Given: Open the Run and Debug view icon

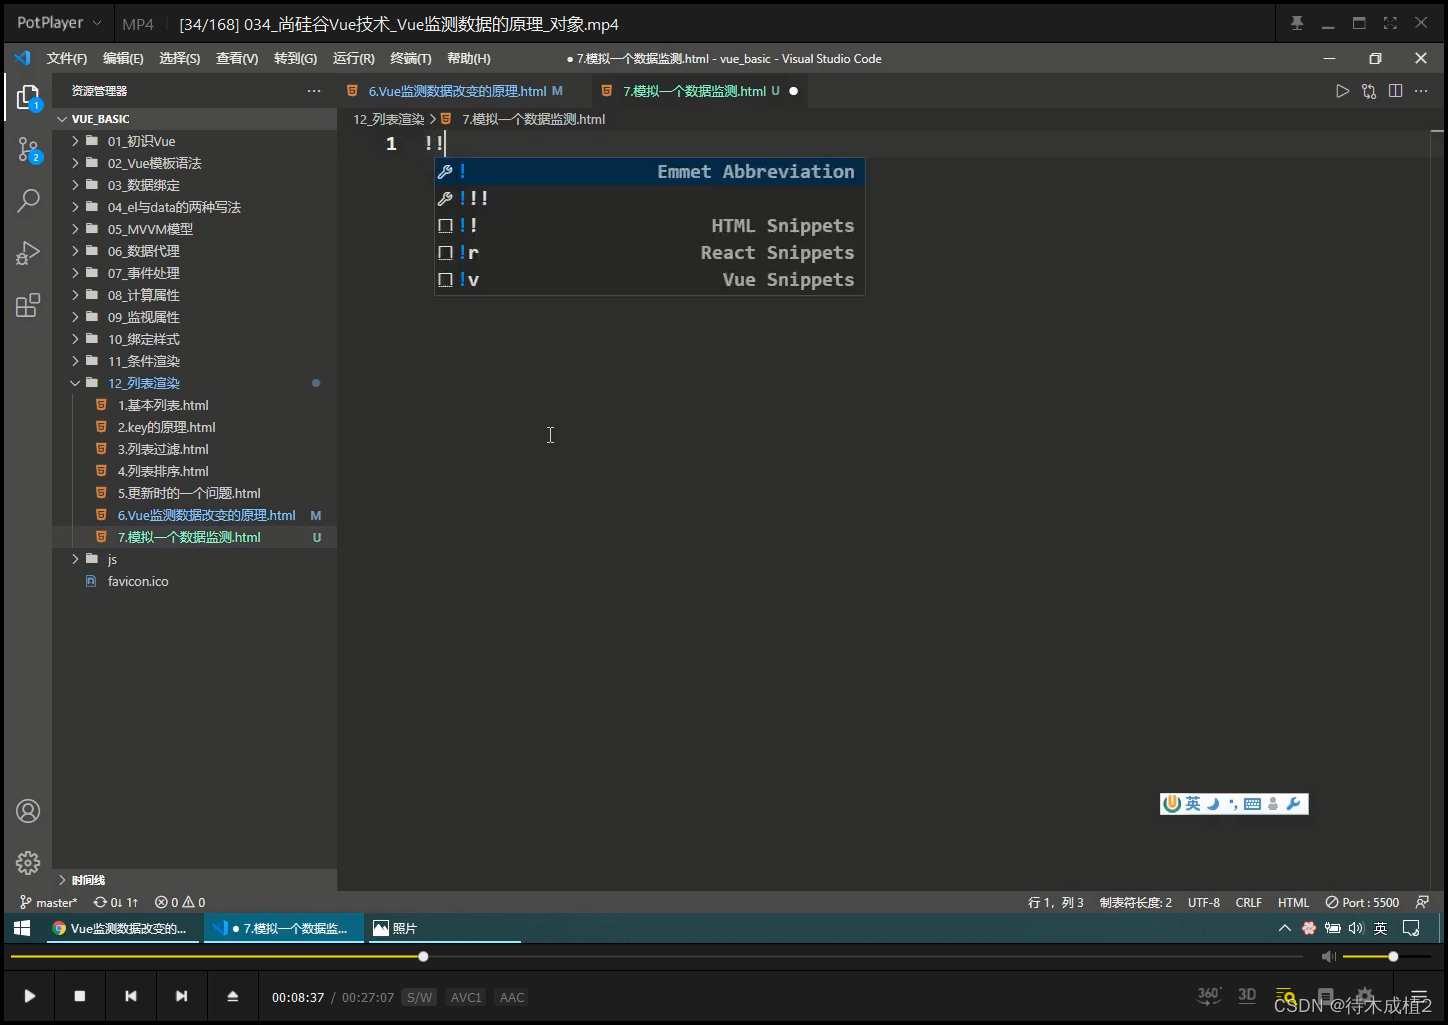Looking at the screenshot, I should pyautogui.click(x=28, y=253).
